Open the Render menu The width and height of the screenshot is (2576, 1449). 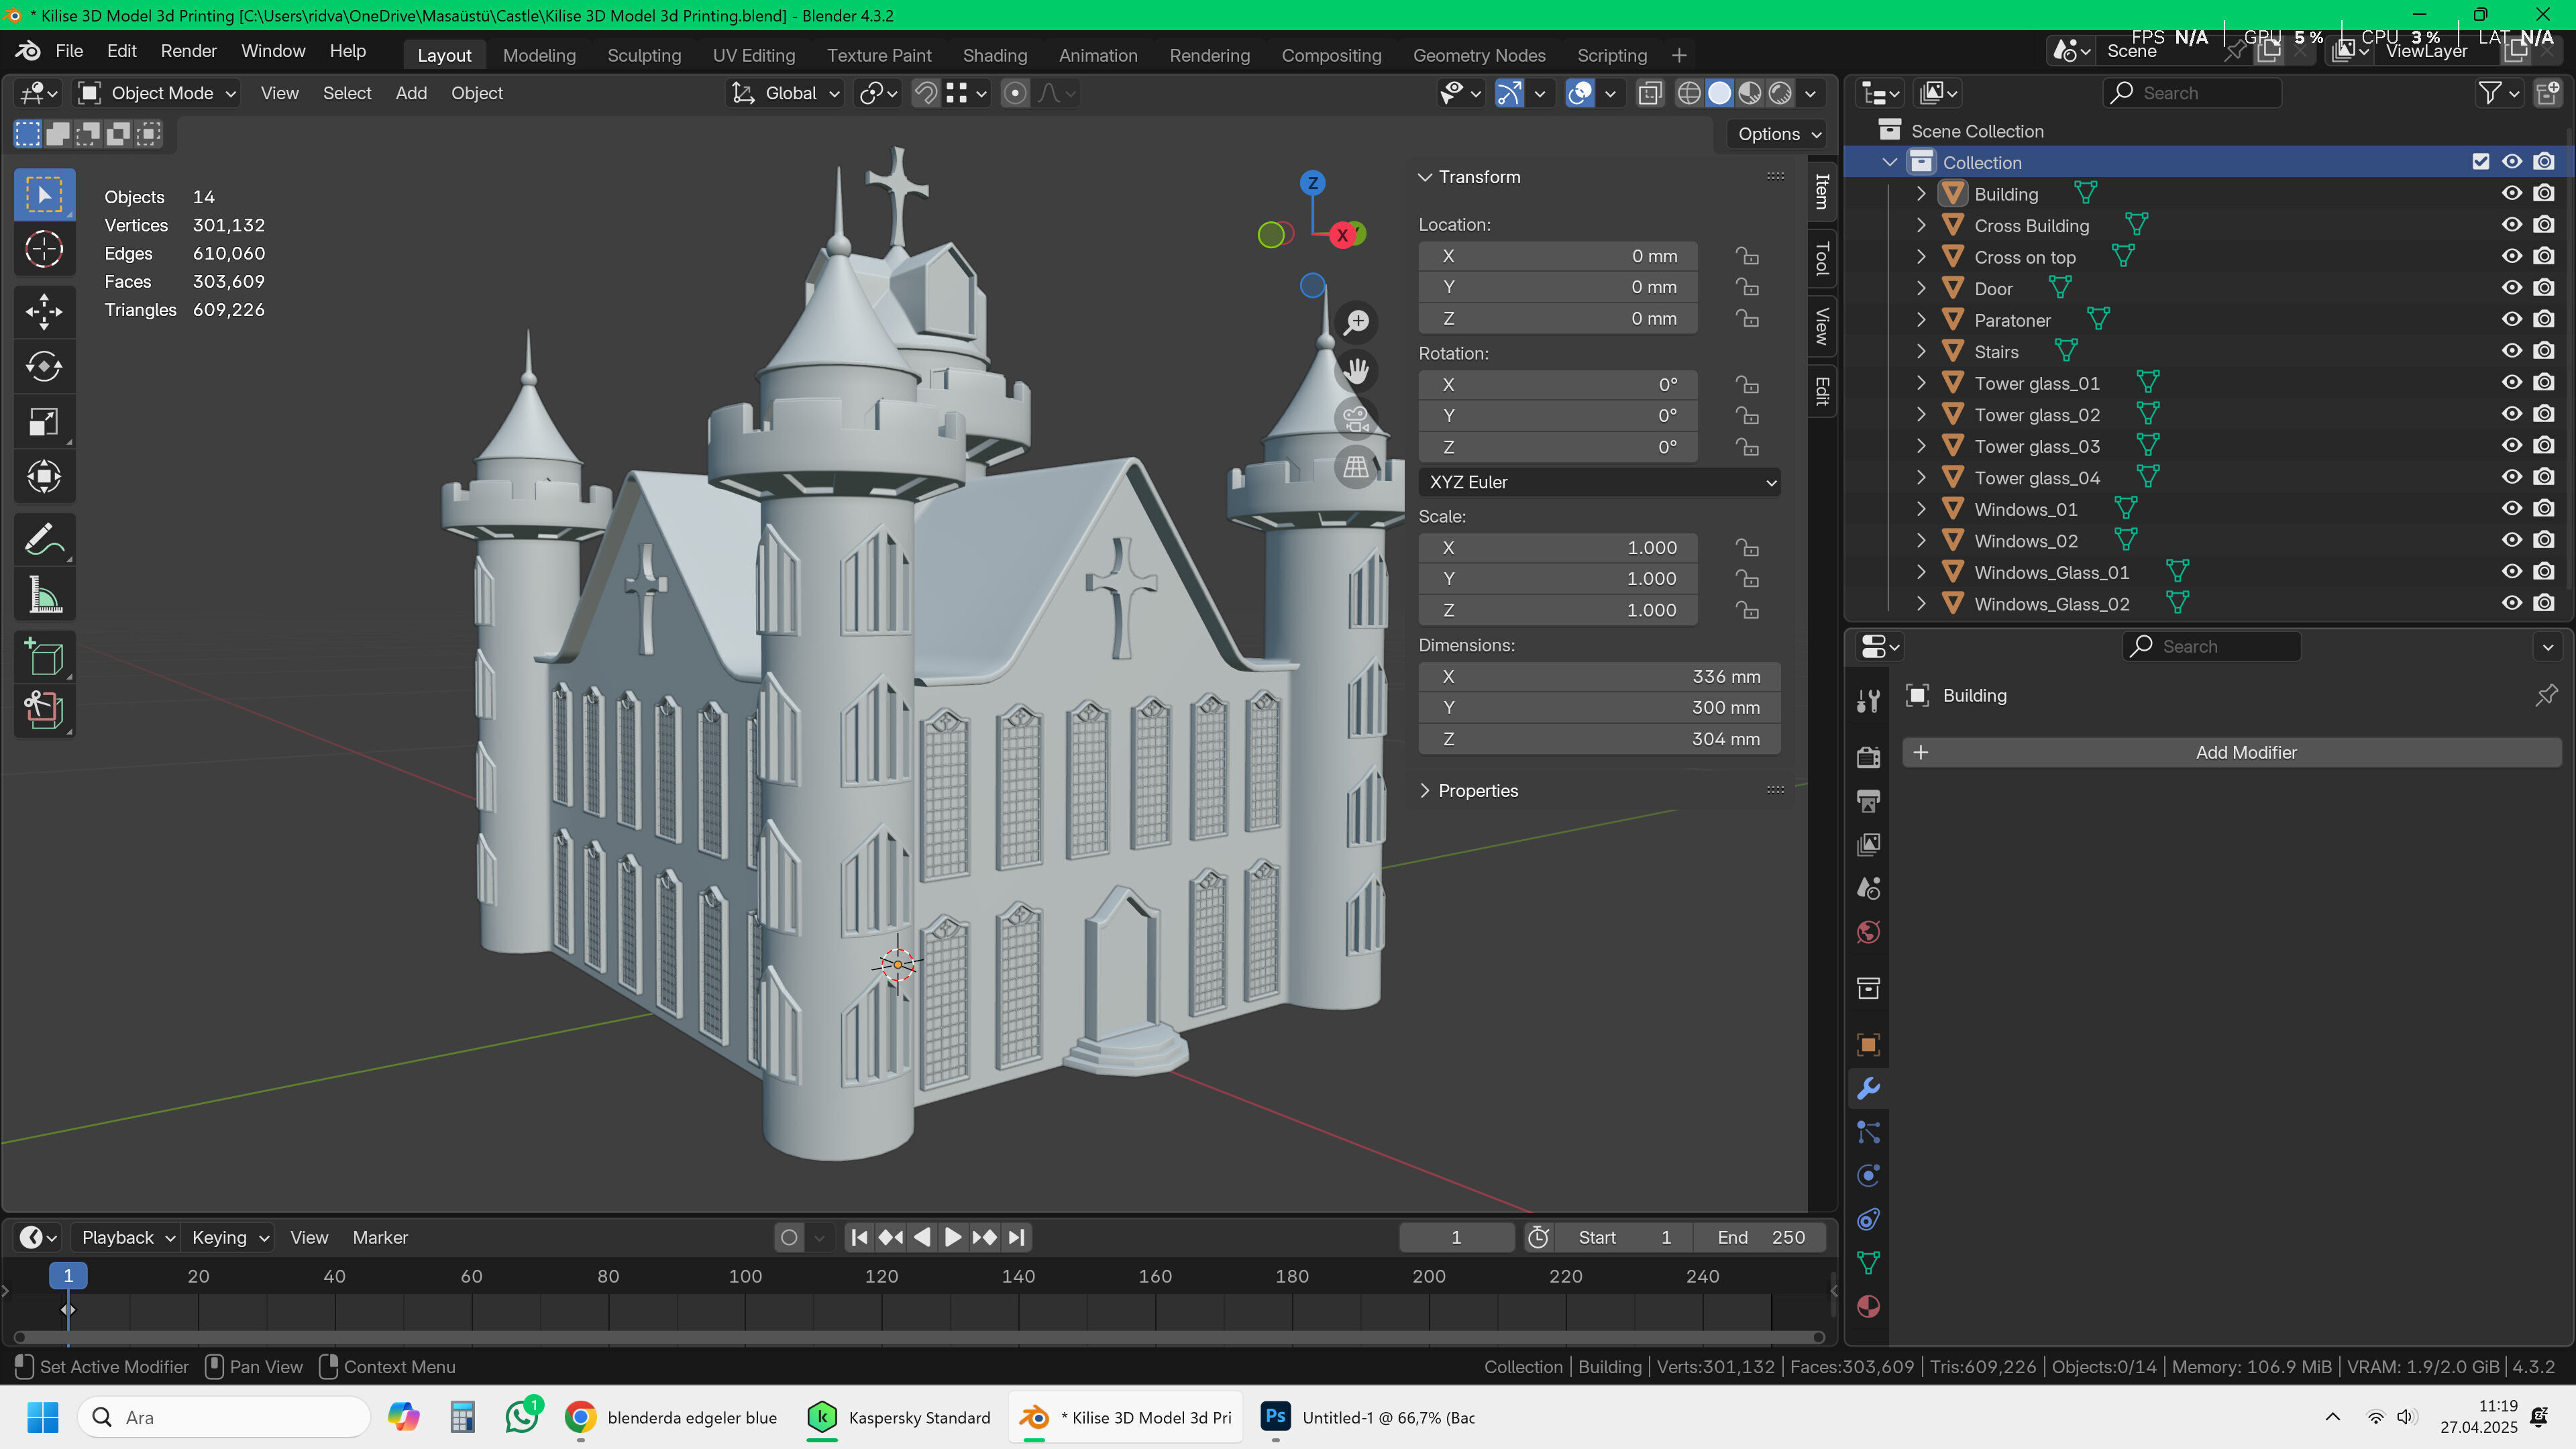[x=188, y=51]
